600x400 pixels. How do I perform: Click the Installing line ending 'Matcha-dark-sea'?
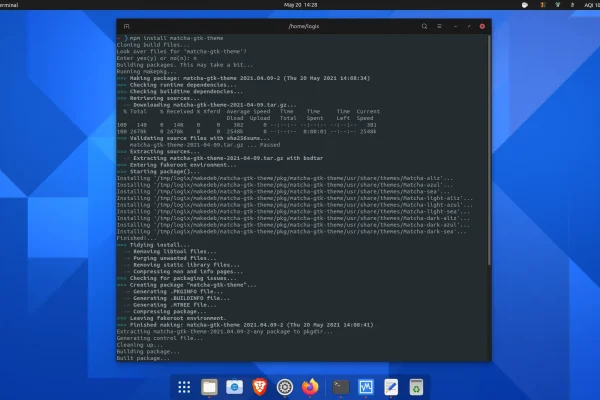point(292,232)
